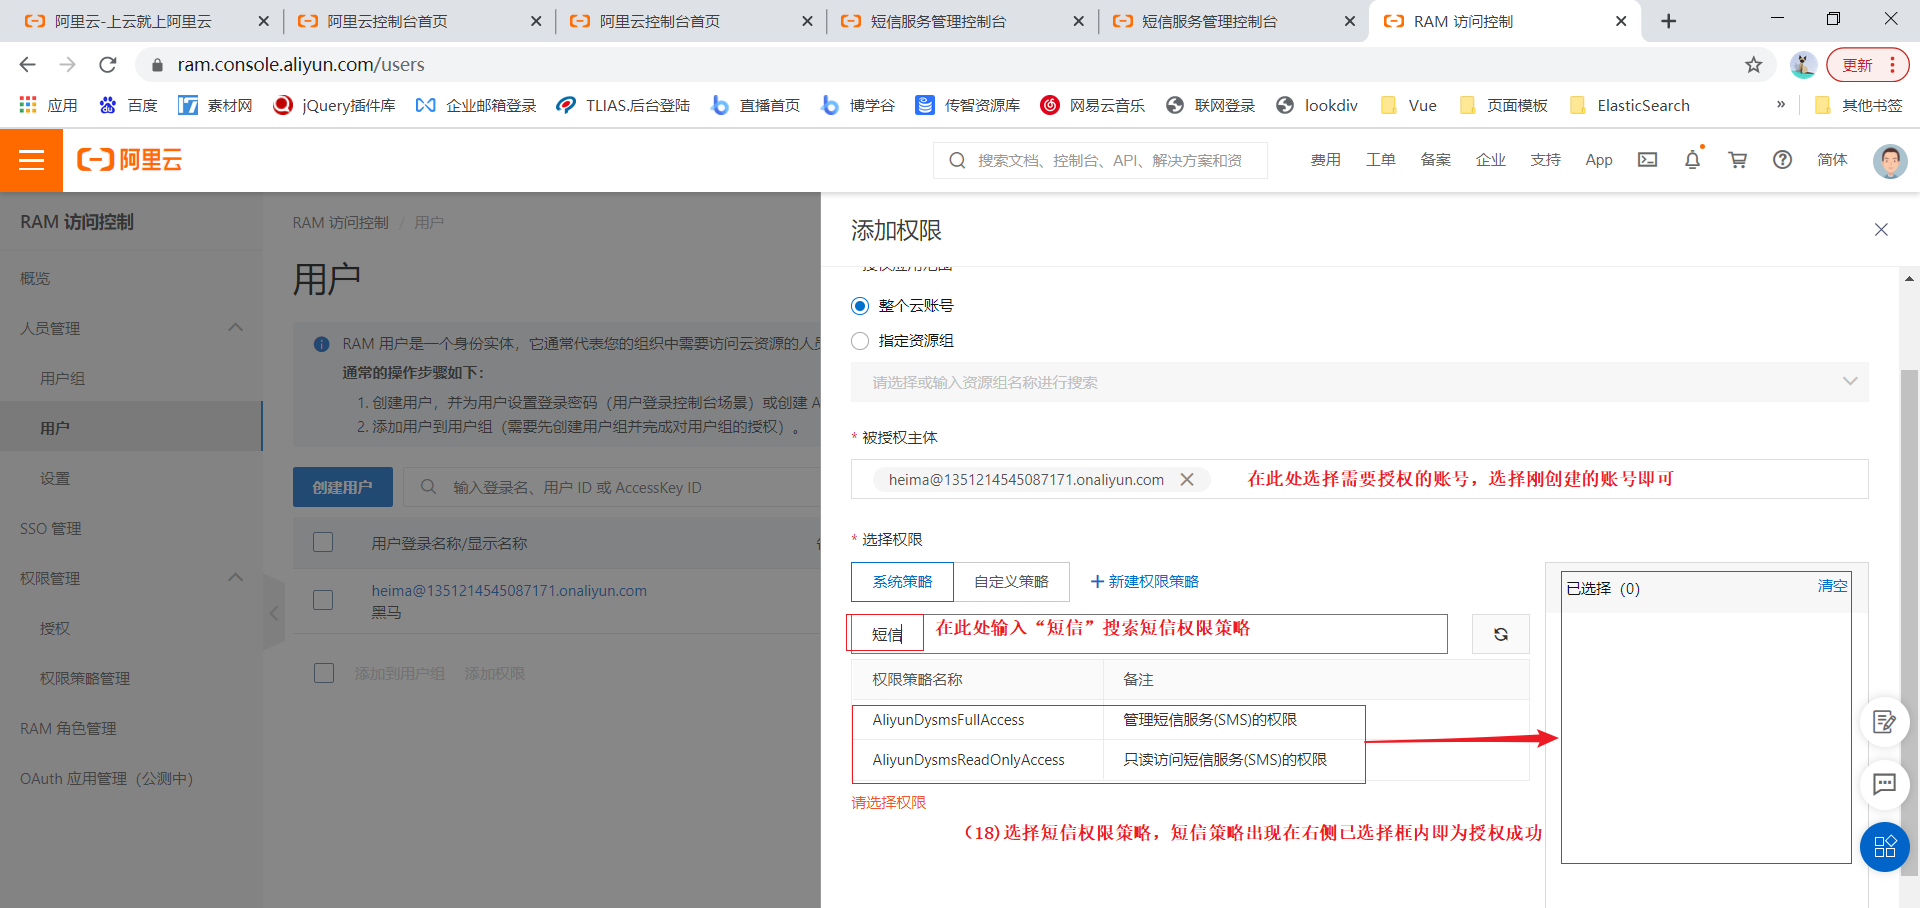This screenshot has height=908, width=1920.
Task: Open the 其他书签 folder
Action: pyautogui.click(x=1858, y=105)
